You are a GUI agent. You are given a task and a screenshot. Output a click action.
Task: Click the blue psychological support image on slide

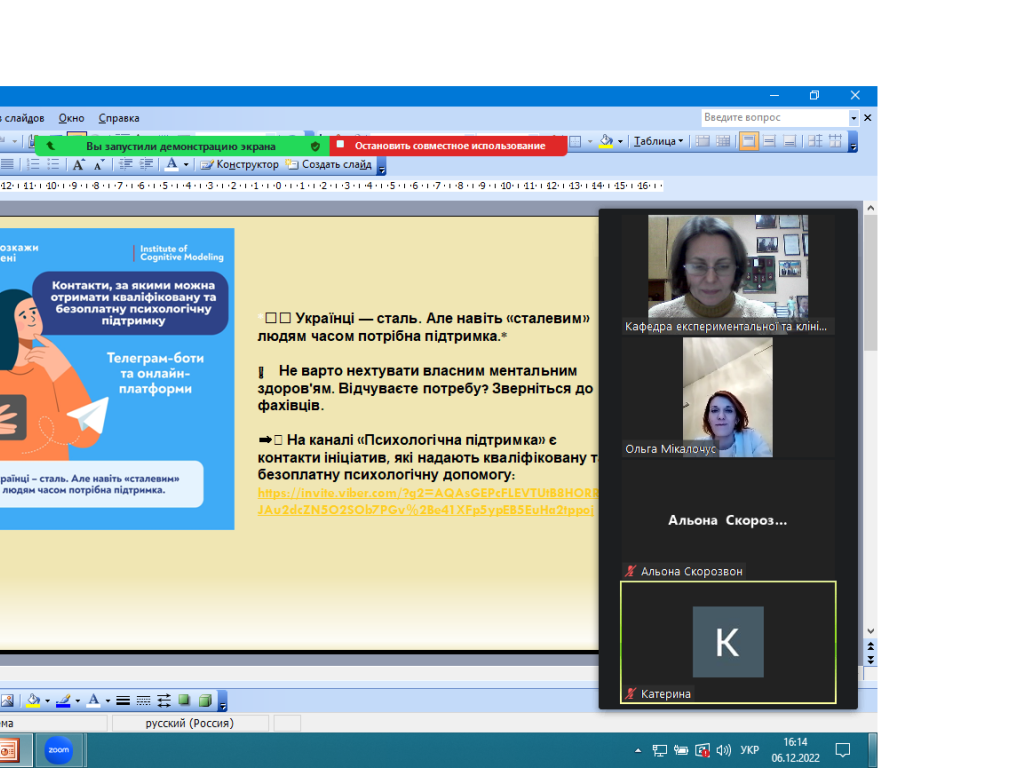click(x=116, y=379)
